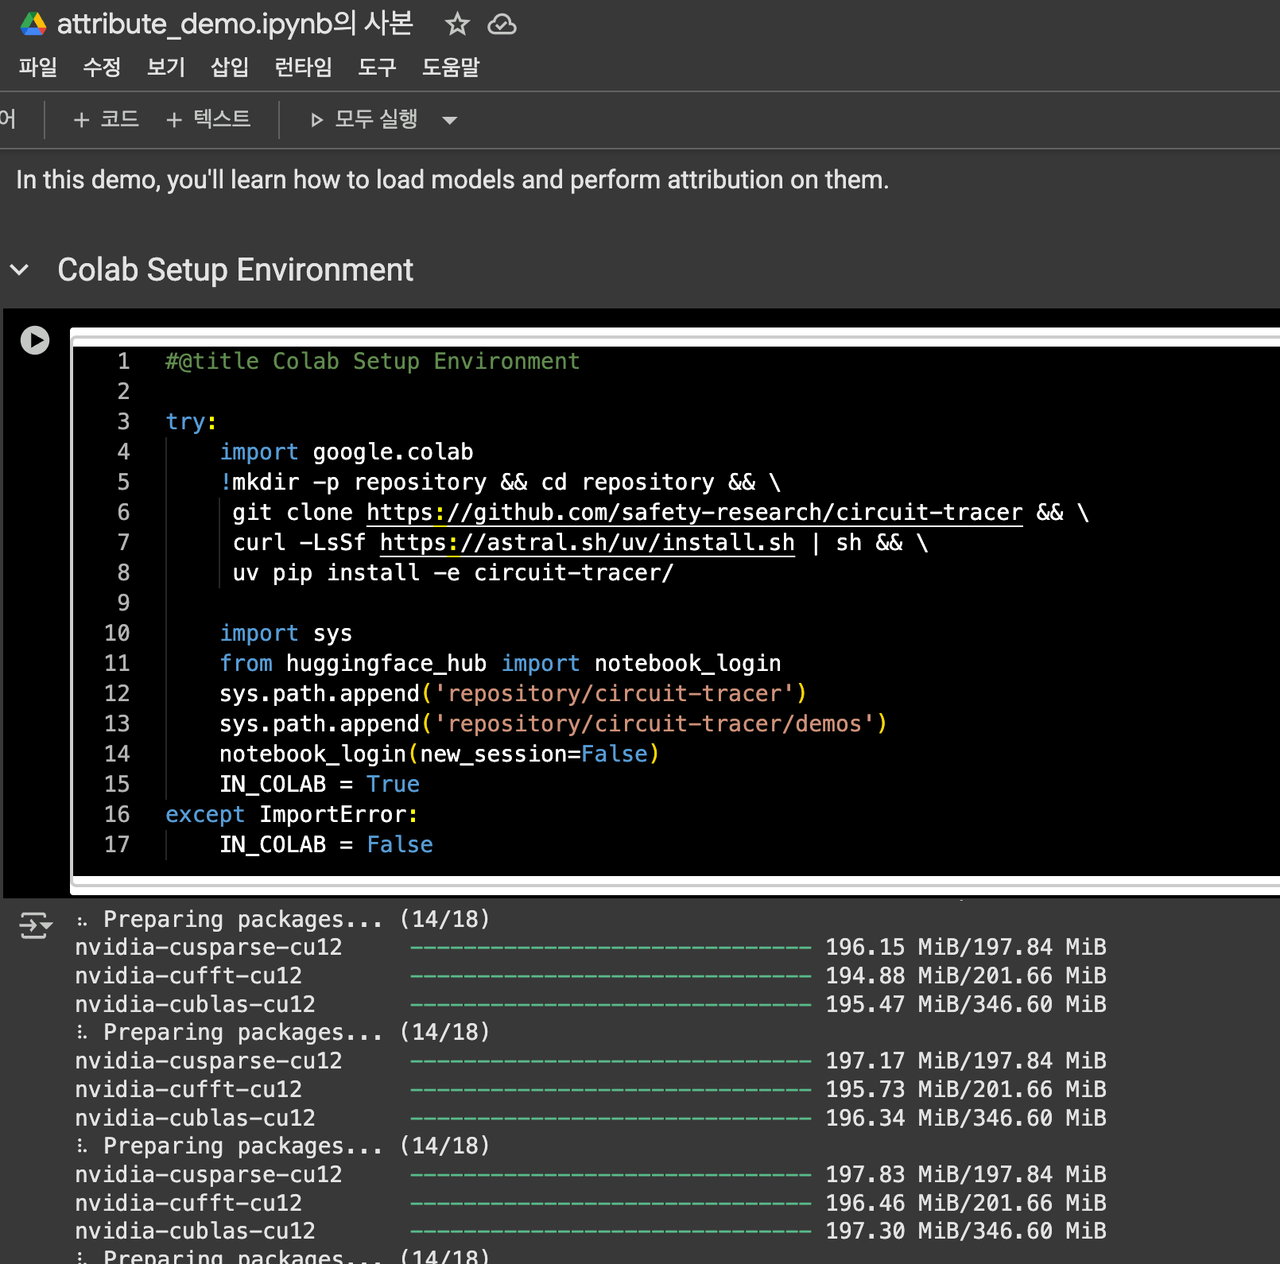This screenshot has height=1264, width=1280.
Task: Click progress bar for 197.83 MiB nvidia-cusparse-cu12
Action: point(611,1175)
